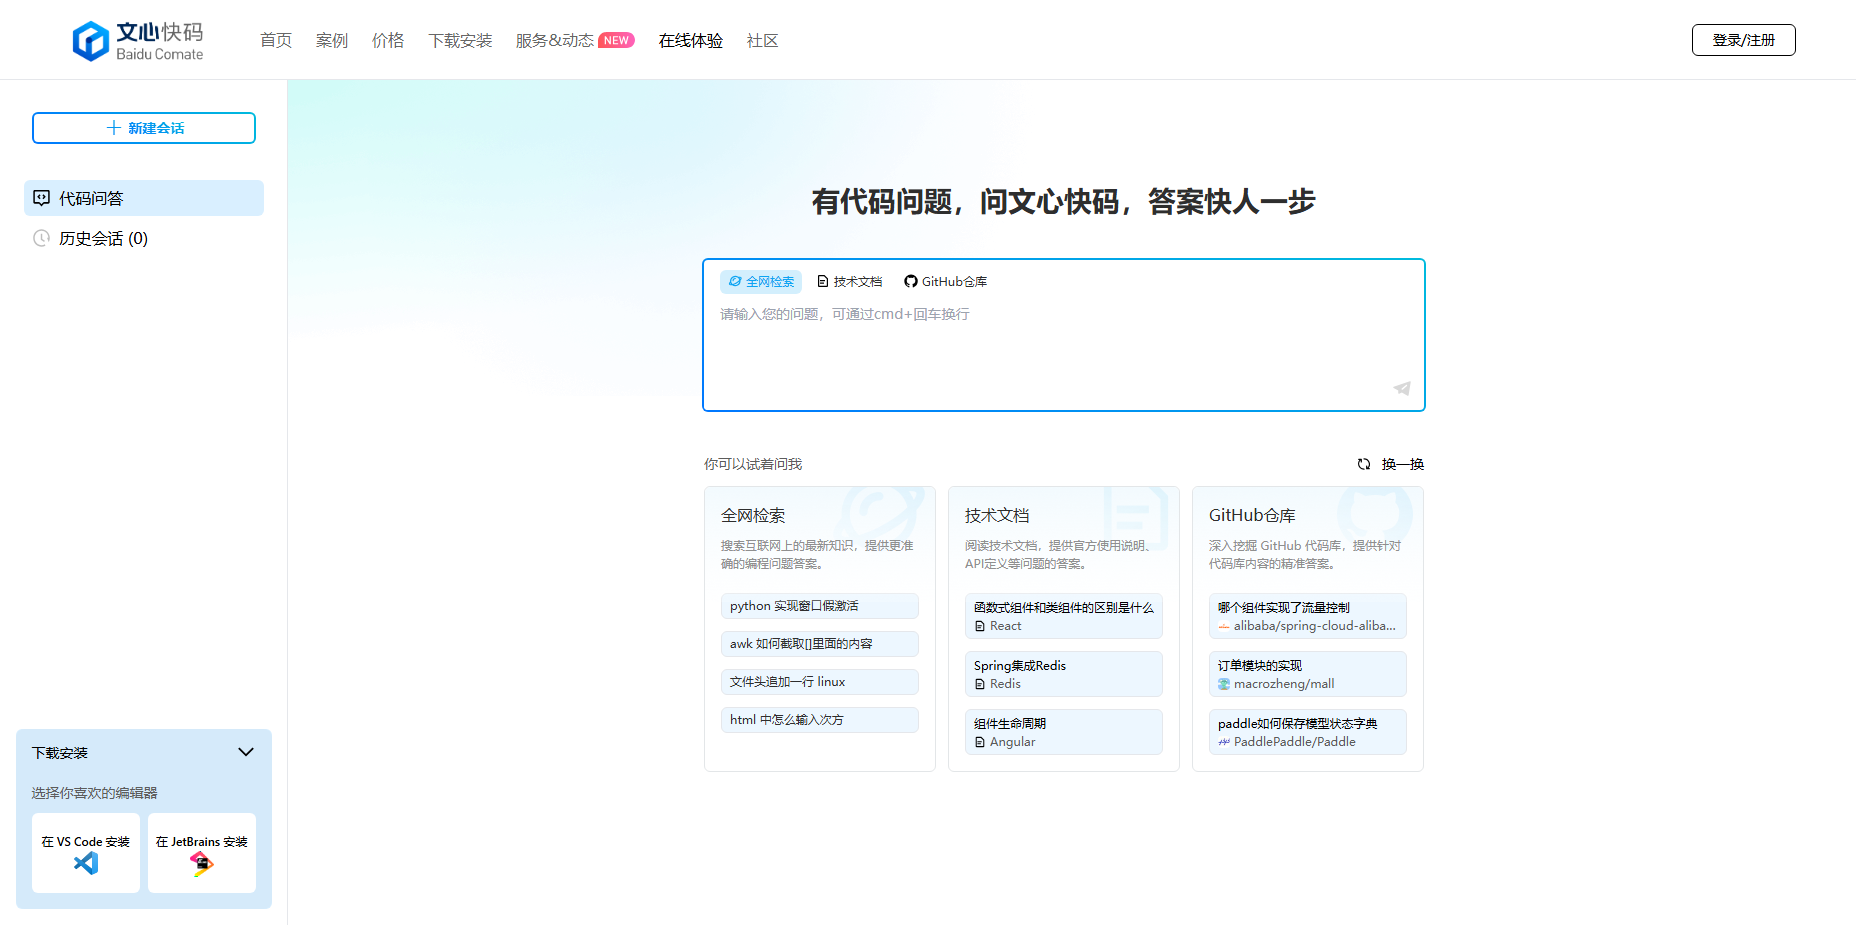Choose suggestion 组件生命周期
Image resolution: width=1856 pixels, height=925 pixels.
[1064, 732]
